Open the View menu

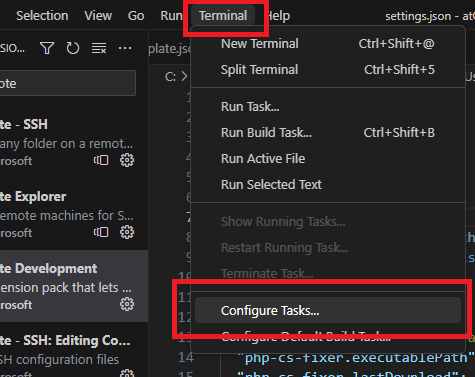click(98, 16)
